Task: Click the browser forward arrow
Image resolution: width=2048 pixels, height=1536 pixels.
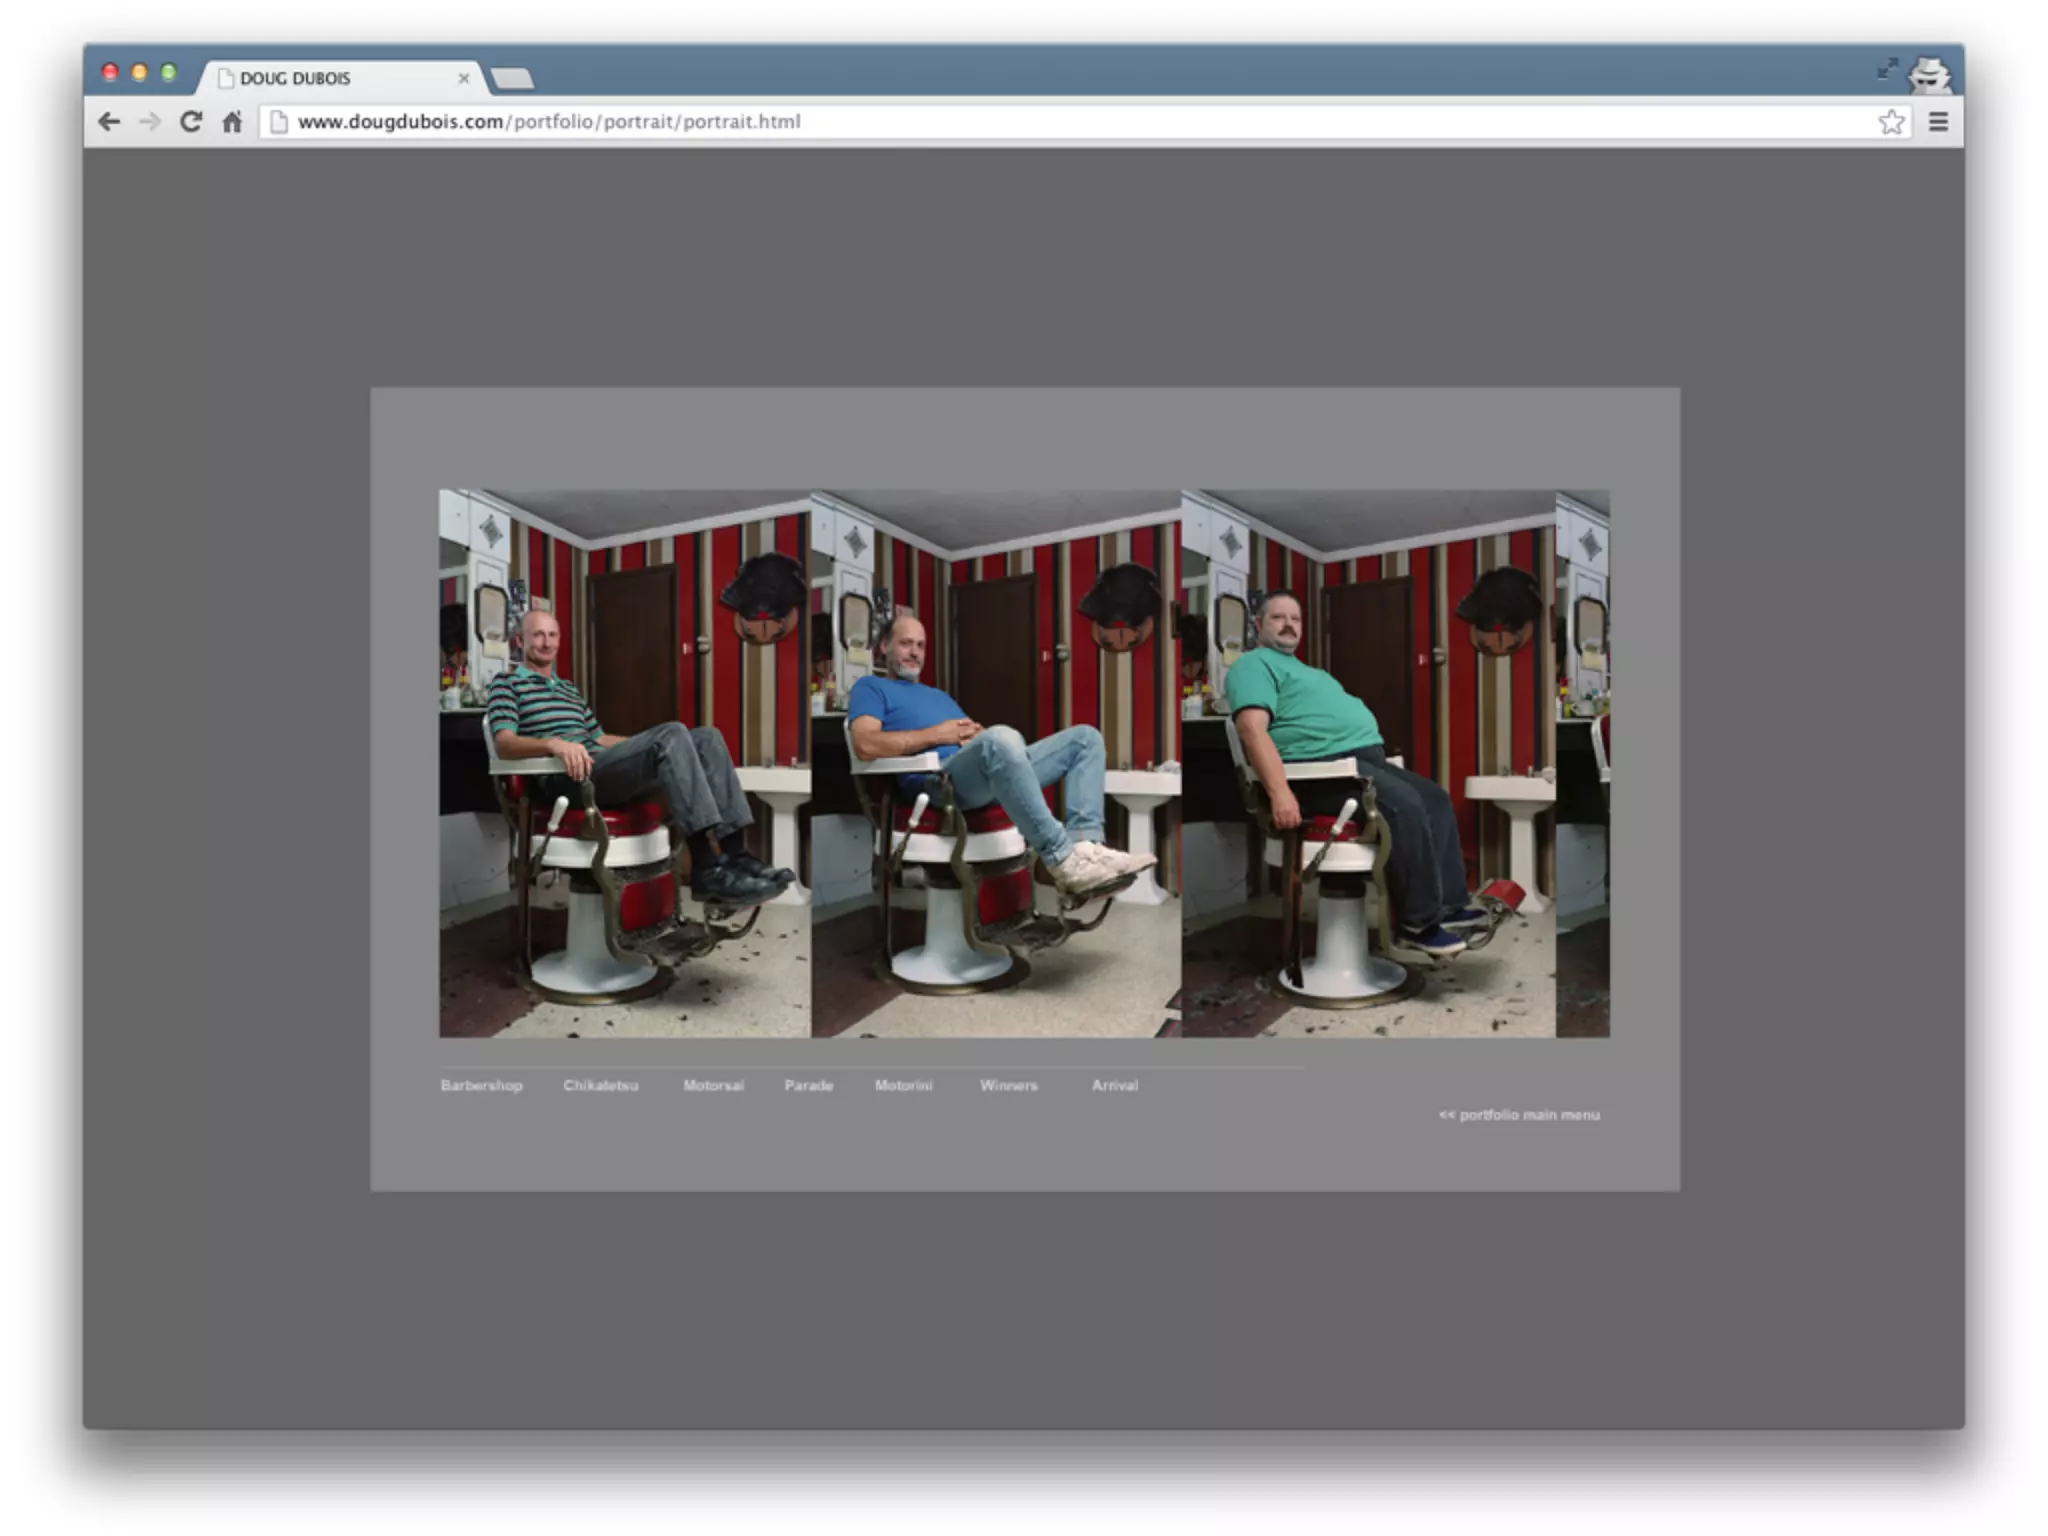Action: (x=150, y=122)
